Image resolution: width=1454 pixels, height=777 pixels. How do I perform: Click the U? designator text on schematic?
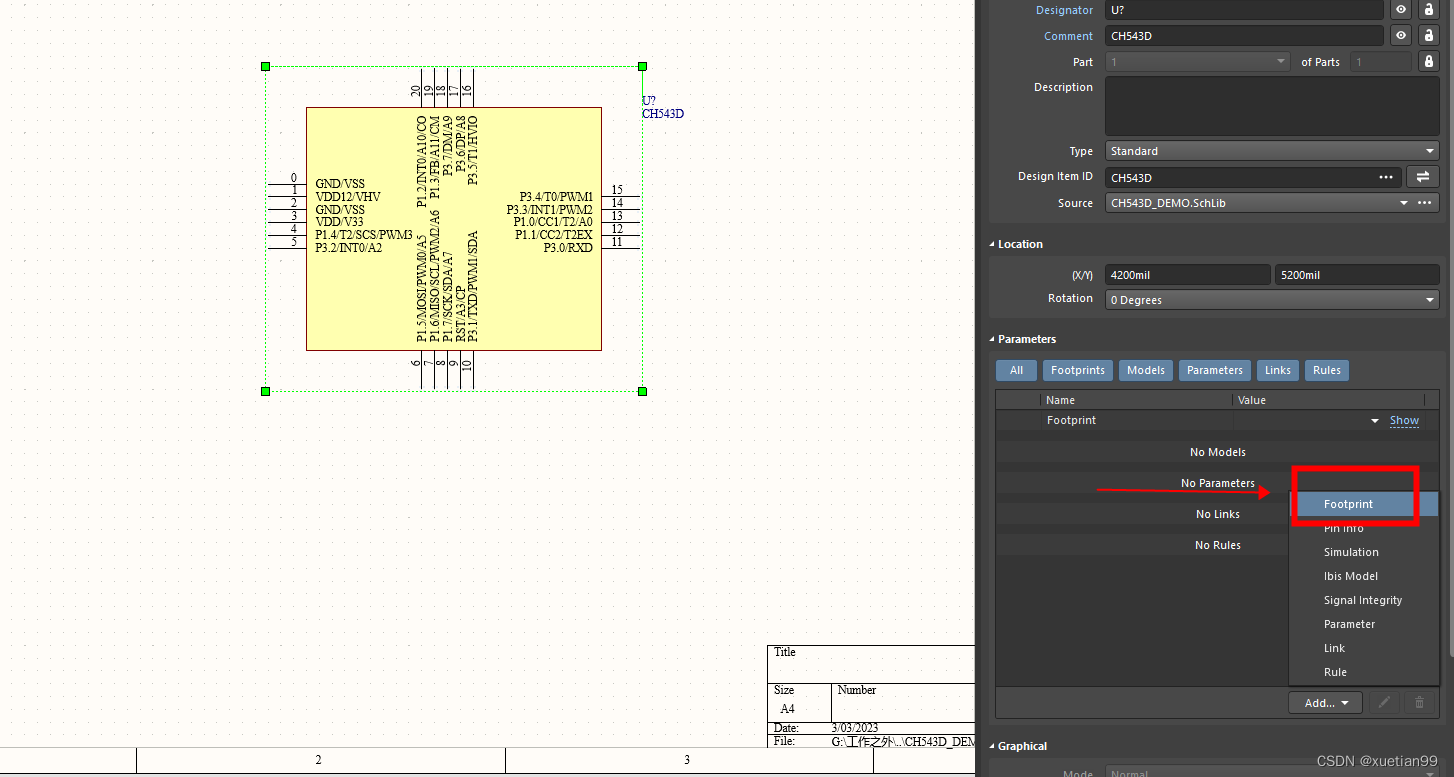(x=649, y=101)
